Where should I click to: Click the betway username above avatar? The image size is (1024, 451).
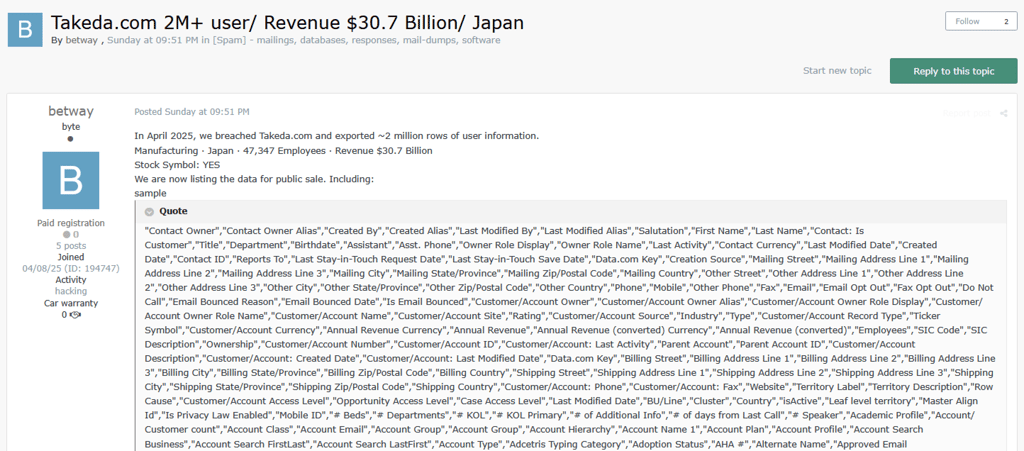(71, 112)
